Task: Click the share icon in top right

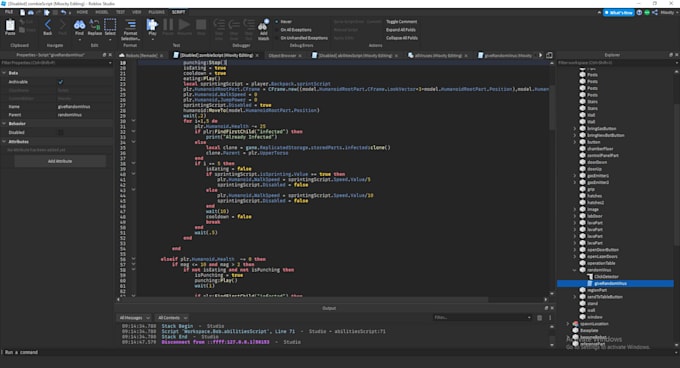Action: point(655,13)
